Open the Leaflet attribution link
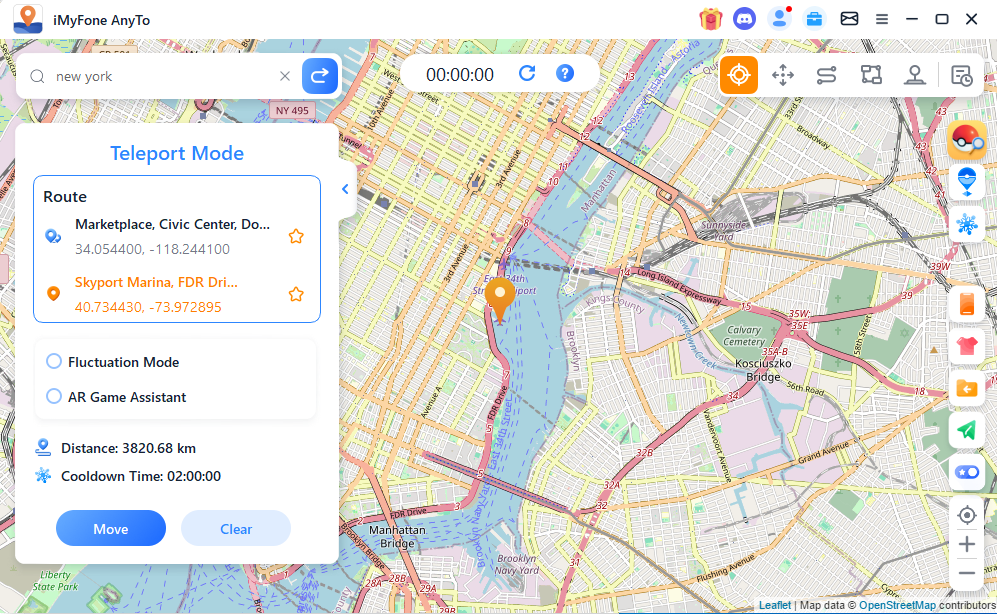997x614 pixels. (x=774, y=605)
